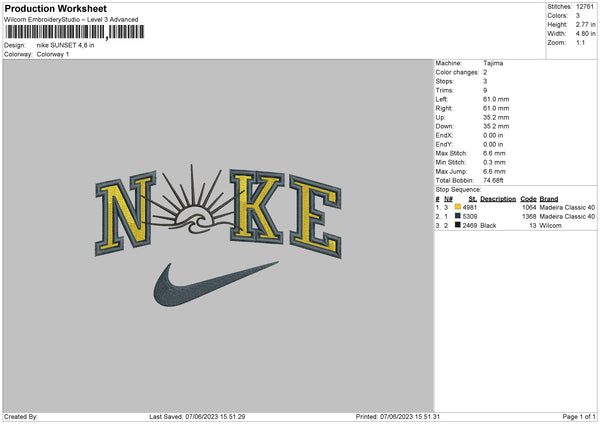Click the Production Worksheet title
Screen dimensions: 600x424
coord(55,8)
